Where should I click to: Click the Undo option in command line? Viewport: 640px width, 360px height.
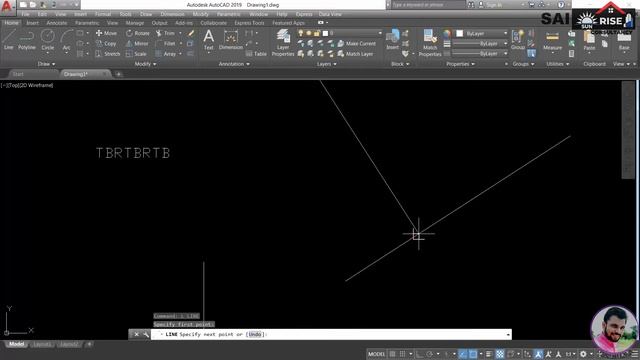coord(255,334)
